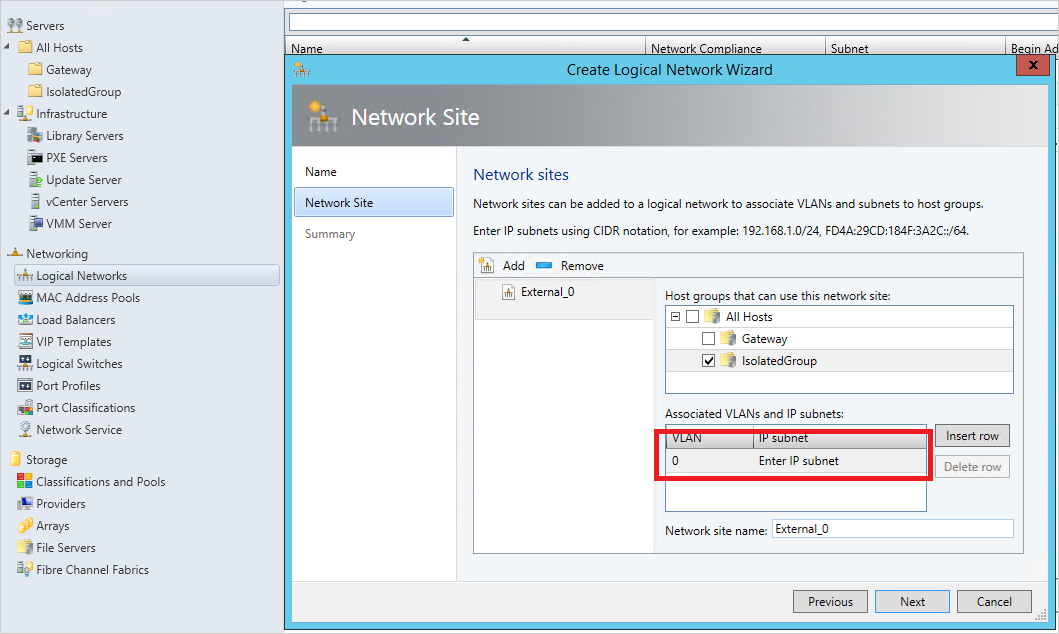Sort by the Subnet column header
The width and height of the screenshot is (1059, 634).
pyautogui.click(x=915, y=48)
